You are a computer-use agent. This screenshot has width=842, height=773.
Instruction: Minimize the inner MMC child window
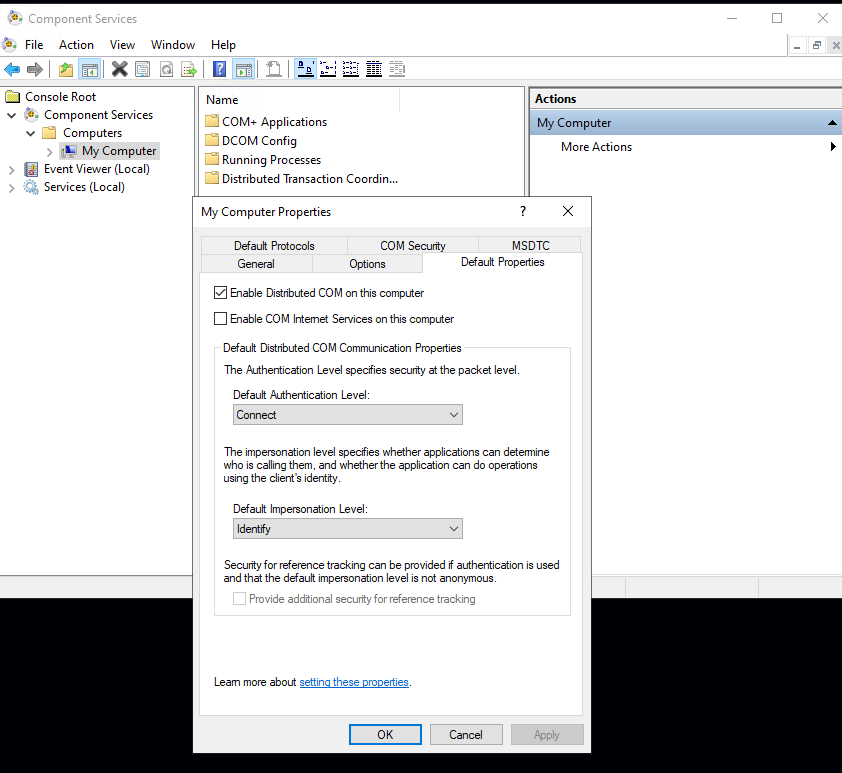[x=797, y=46]
